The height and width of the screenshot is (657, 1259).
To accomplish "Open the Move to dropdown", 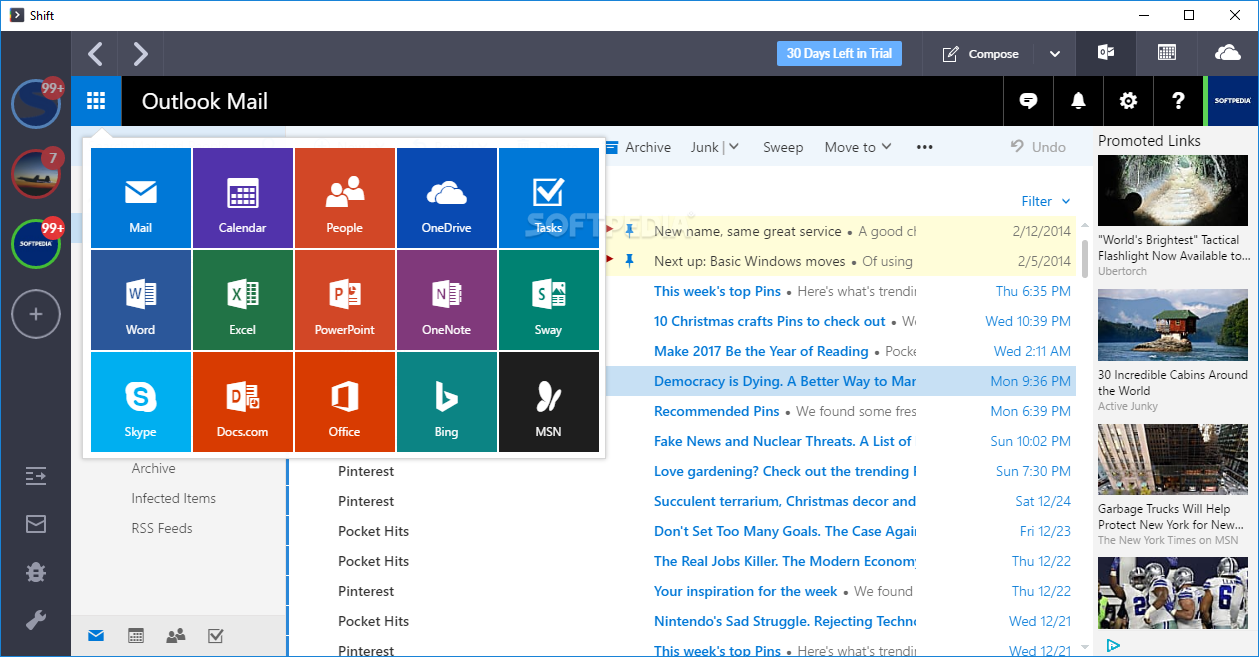I will [x=857, y=147].
